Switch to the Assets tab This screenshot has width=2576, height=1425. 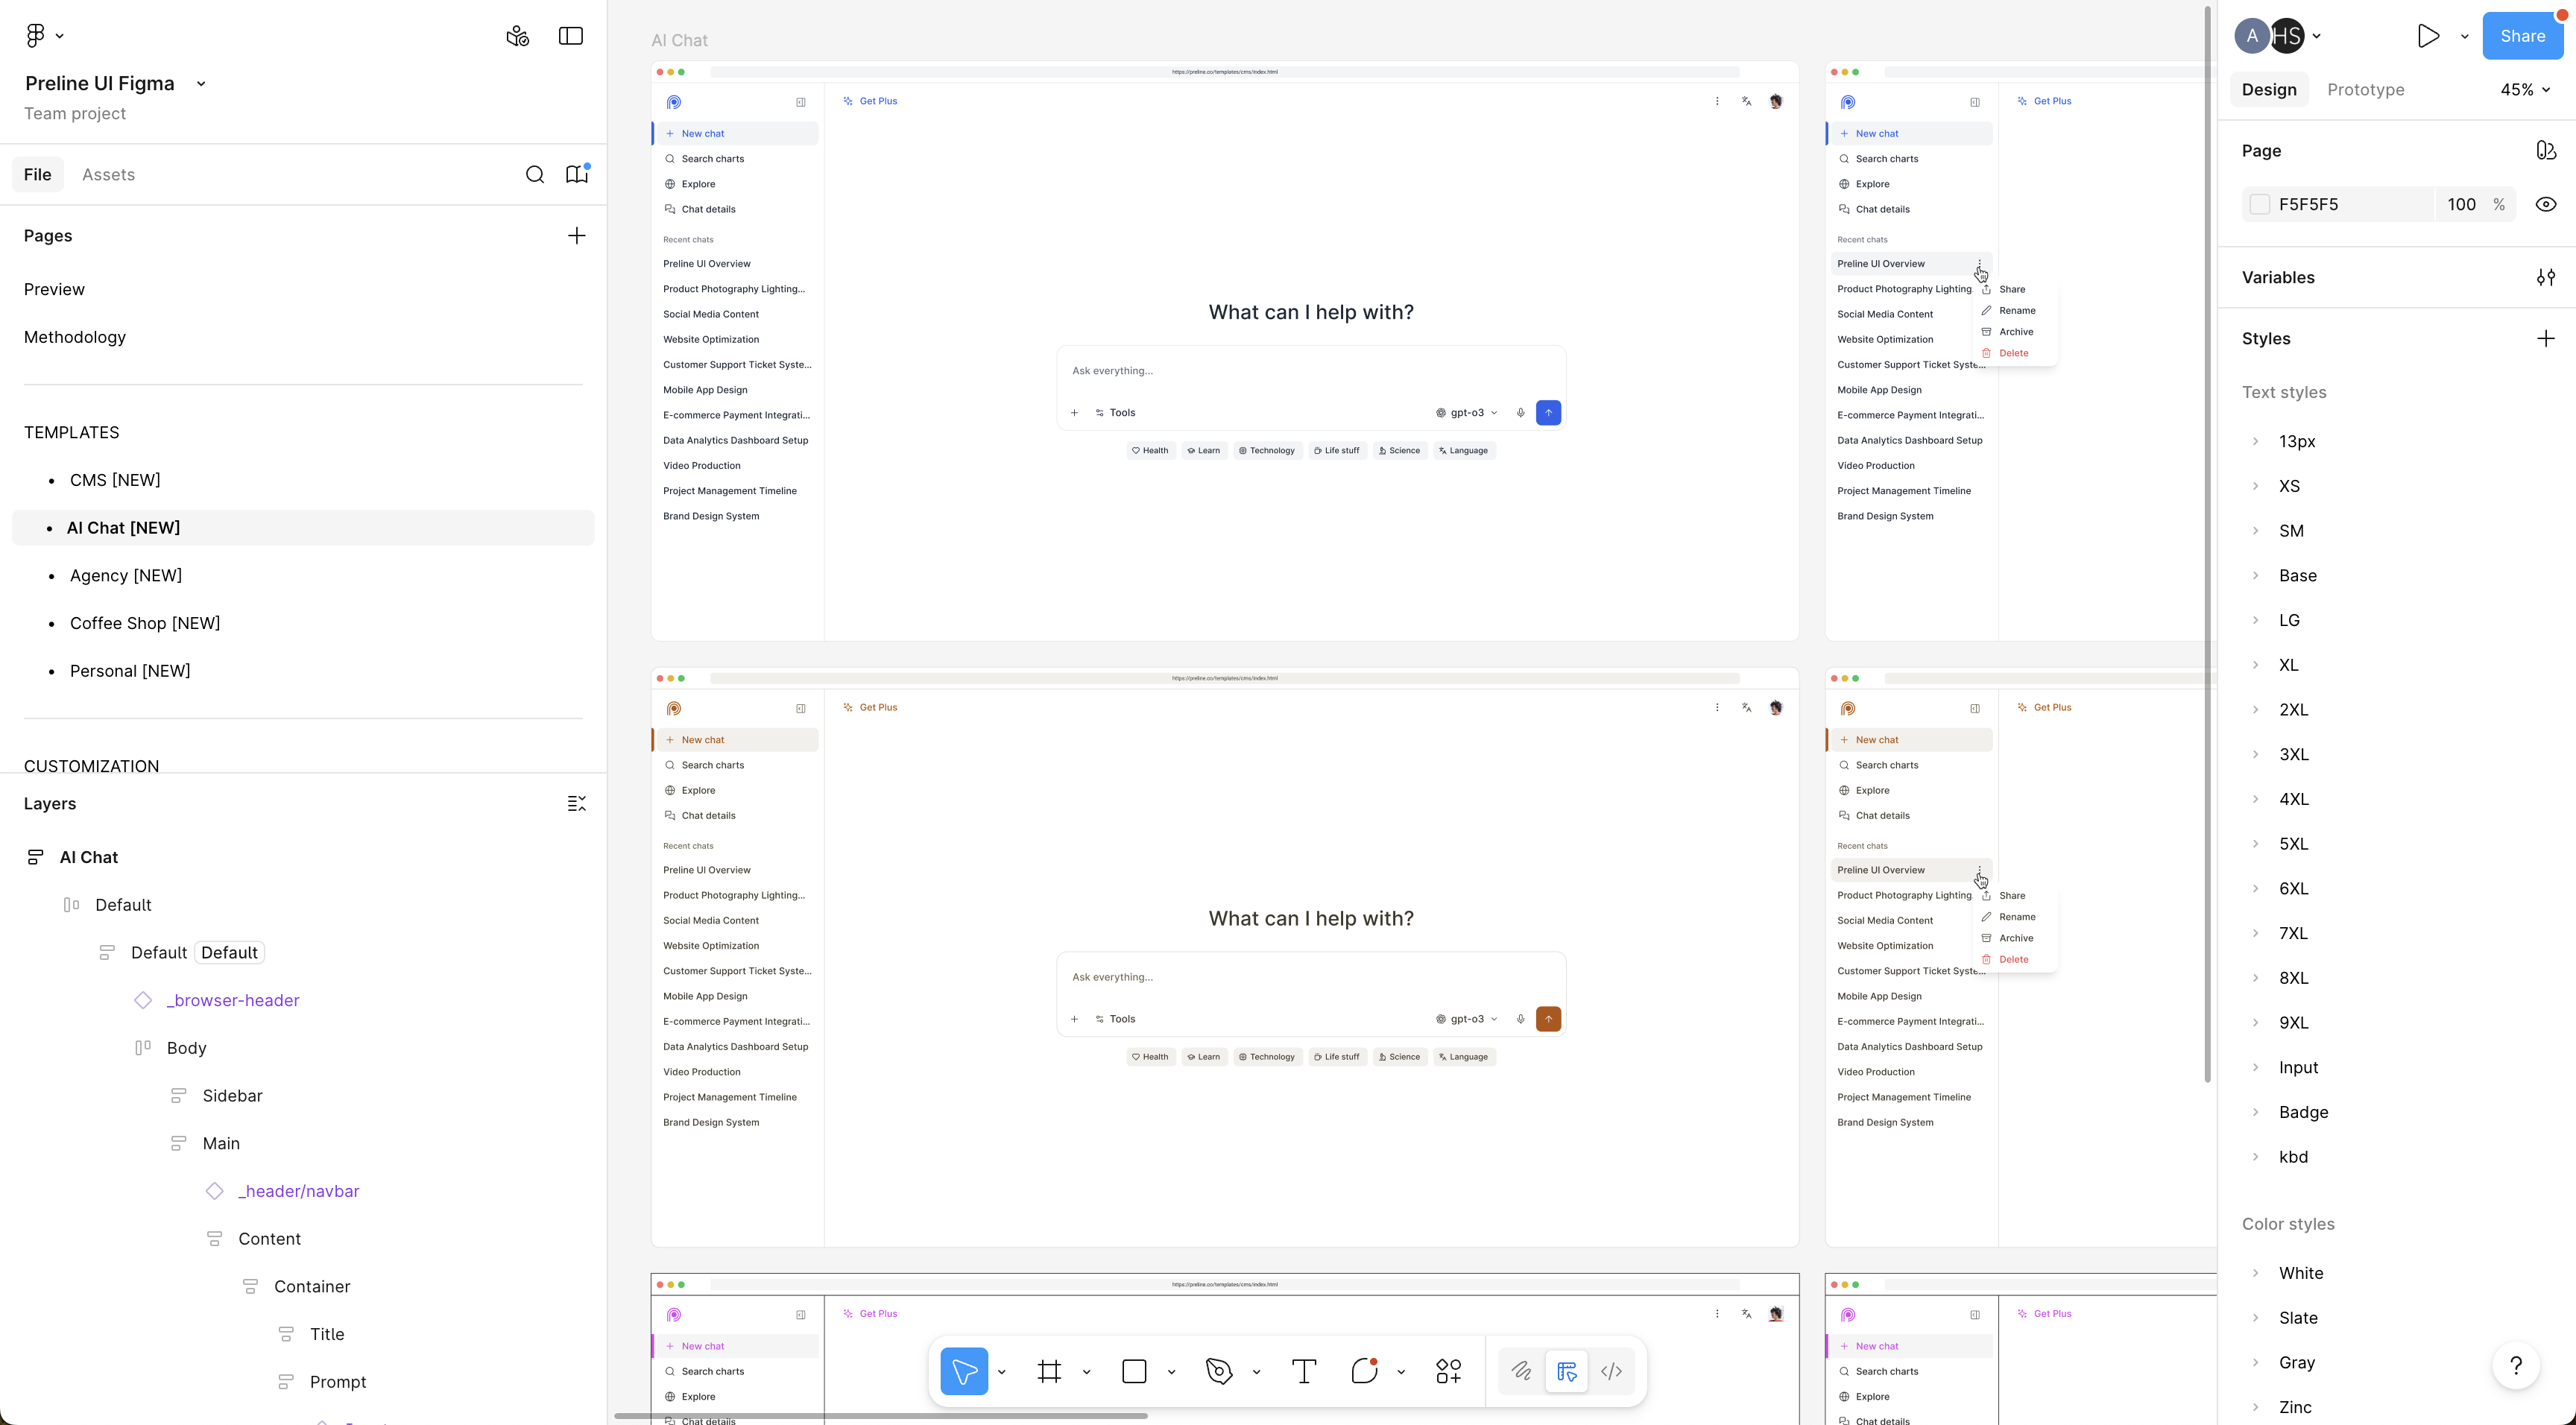pos(109,174)
